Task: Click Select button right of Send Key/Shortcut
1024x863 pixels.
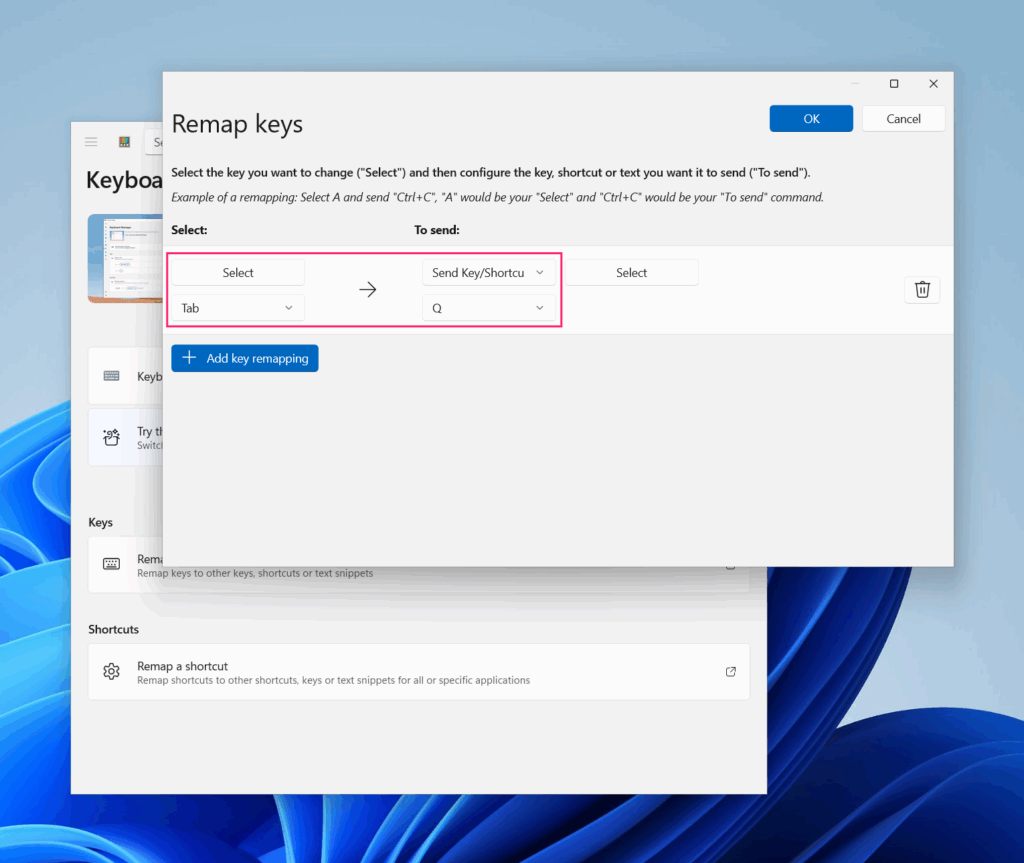Action: point(632,272)
